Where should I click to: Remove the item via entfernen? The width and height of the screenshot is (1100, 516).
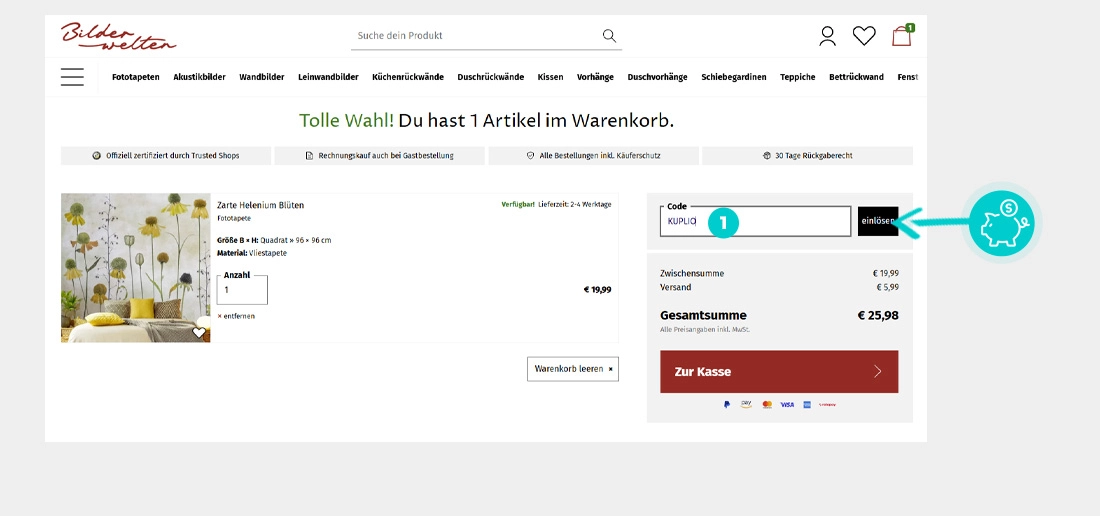(236, 316)
